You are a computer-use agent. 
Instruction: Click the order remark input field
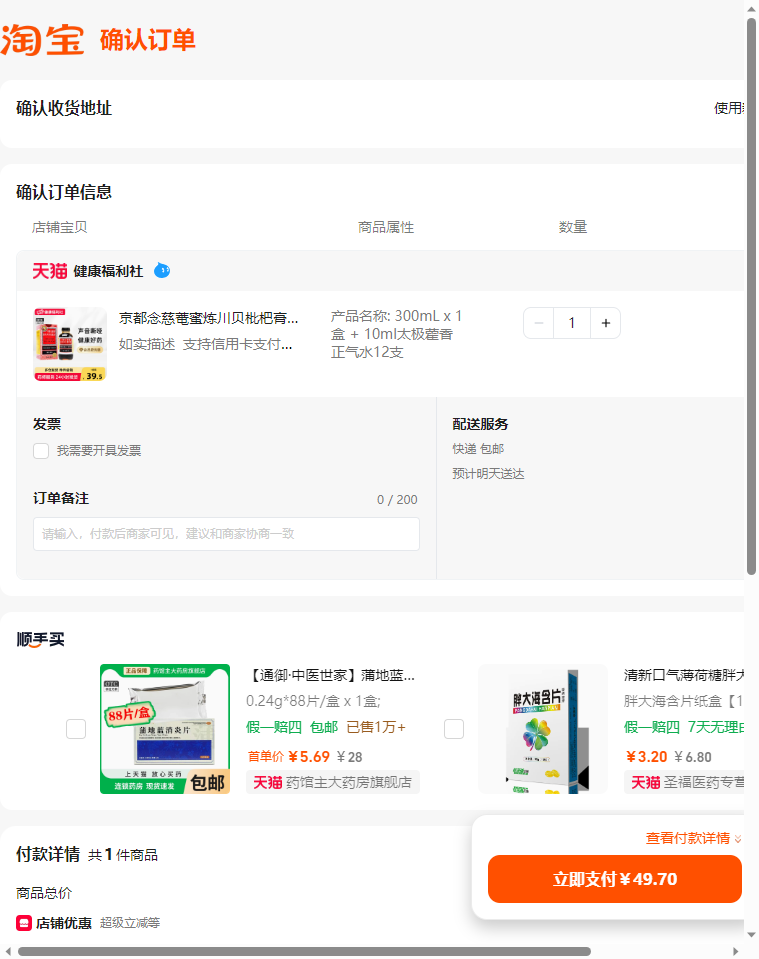pyautogui.click(x=226, y=534)
